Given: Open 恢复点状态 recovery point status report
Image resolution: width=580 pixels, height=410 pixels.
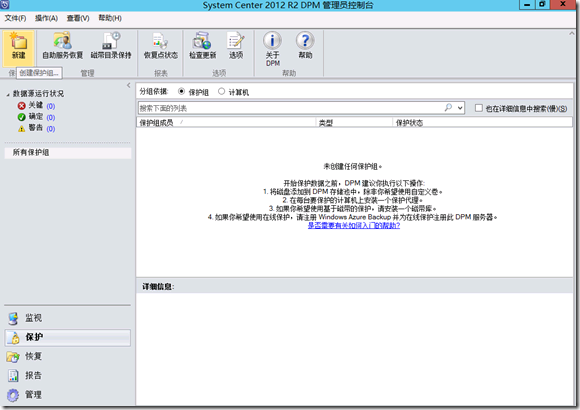Looking at the screenshot, I should [161, 46].
